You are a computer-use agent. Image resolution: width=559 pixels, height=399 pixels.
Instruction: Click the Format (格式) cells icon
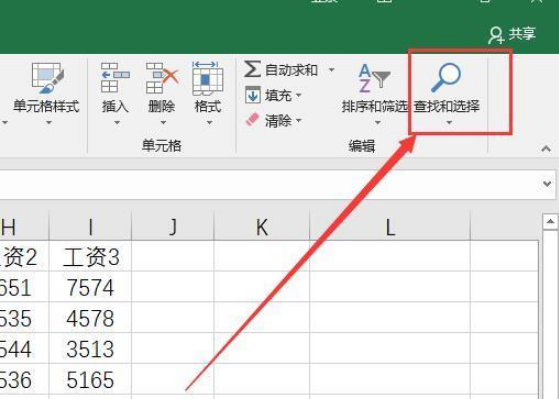coord(207,78)
